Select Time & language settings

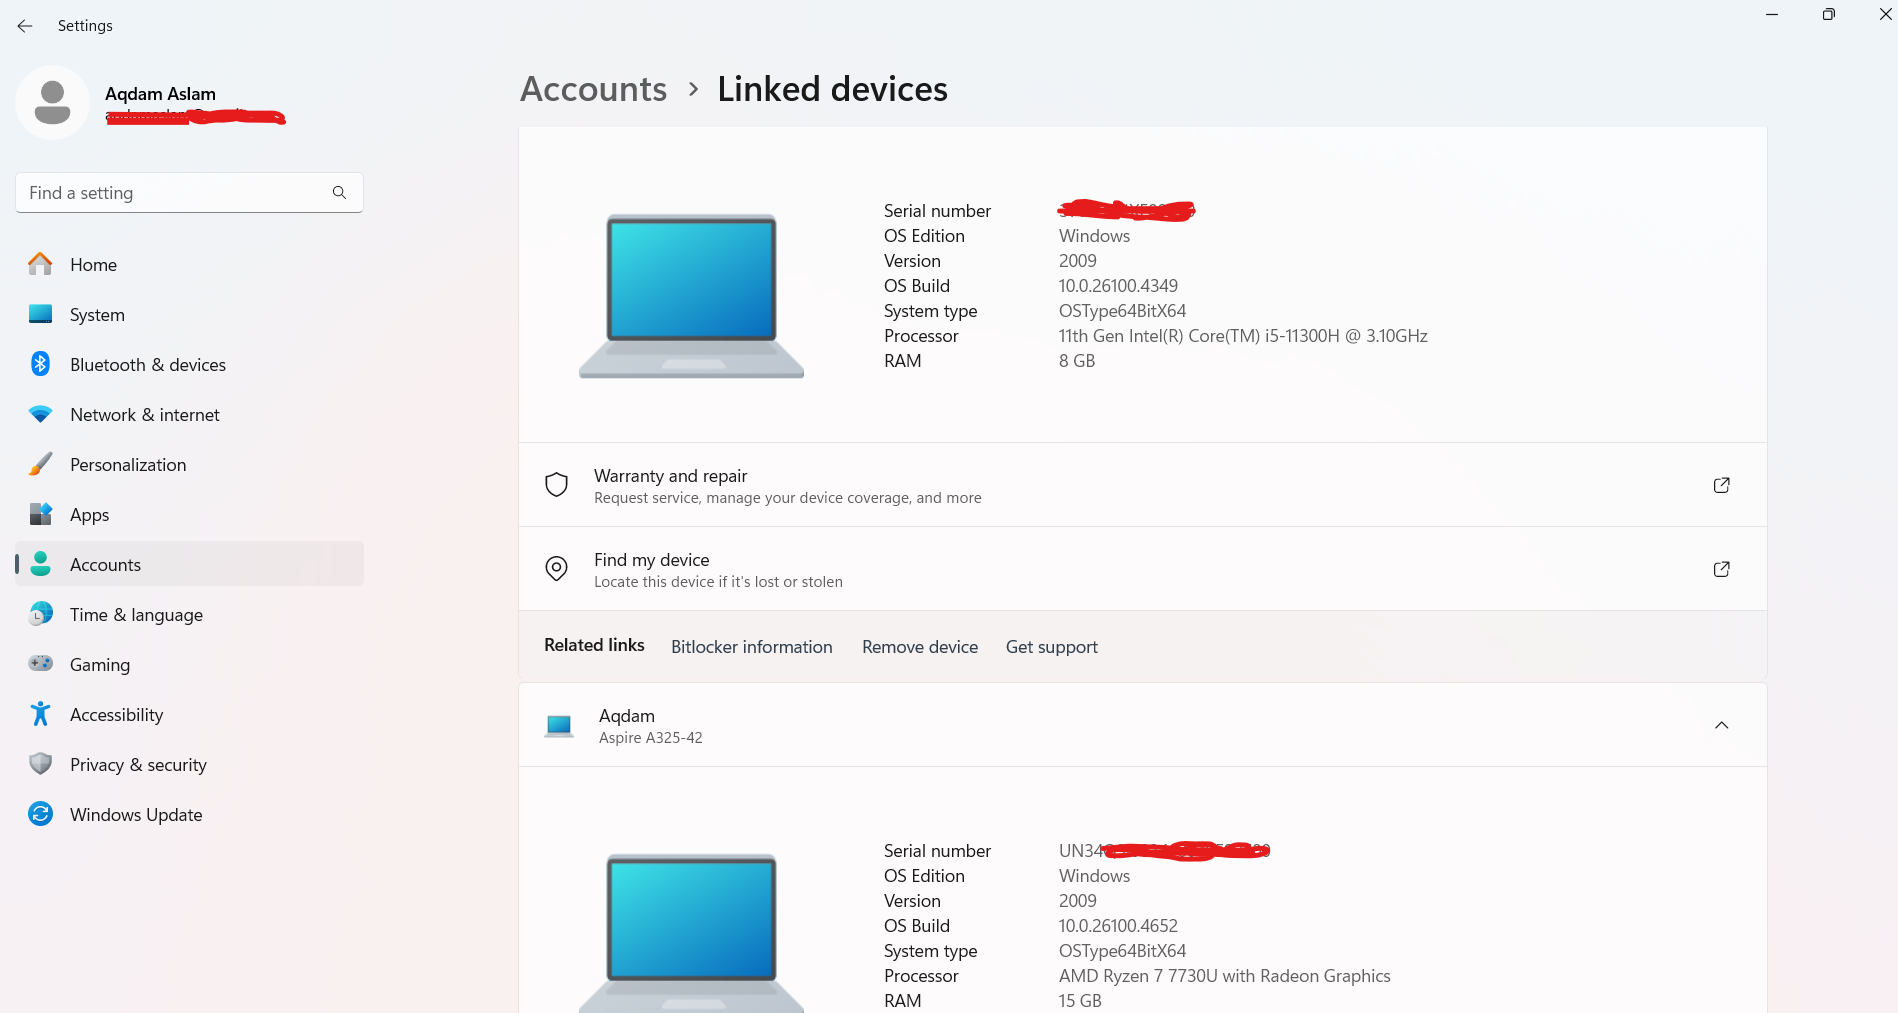pyautogui.click(x=136, y=614)
